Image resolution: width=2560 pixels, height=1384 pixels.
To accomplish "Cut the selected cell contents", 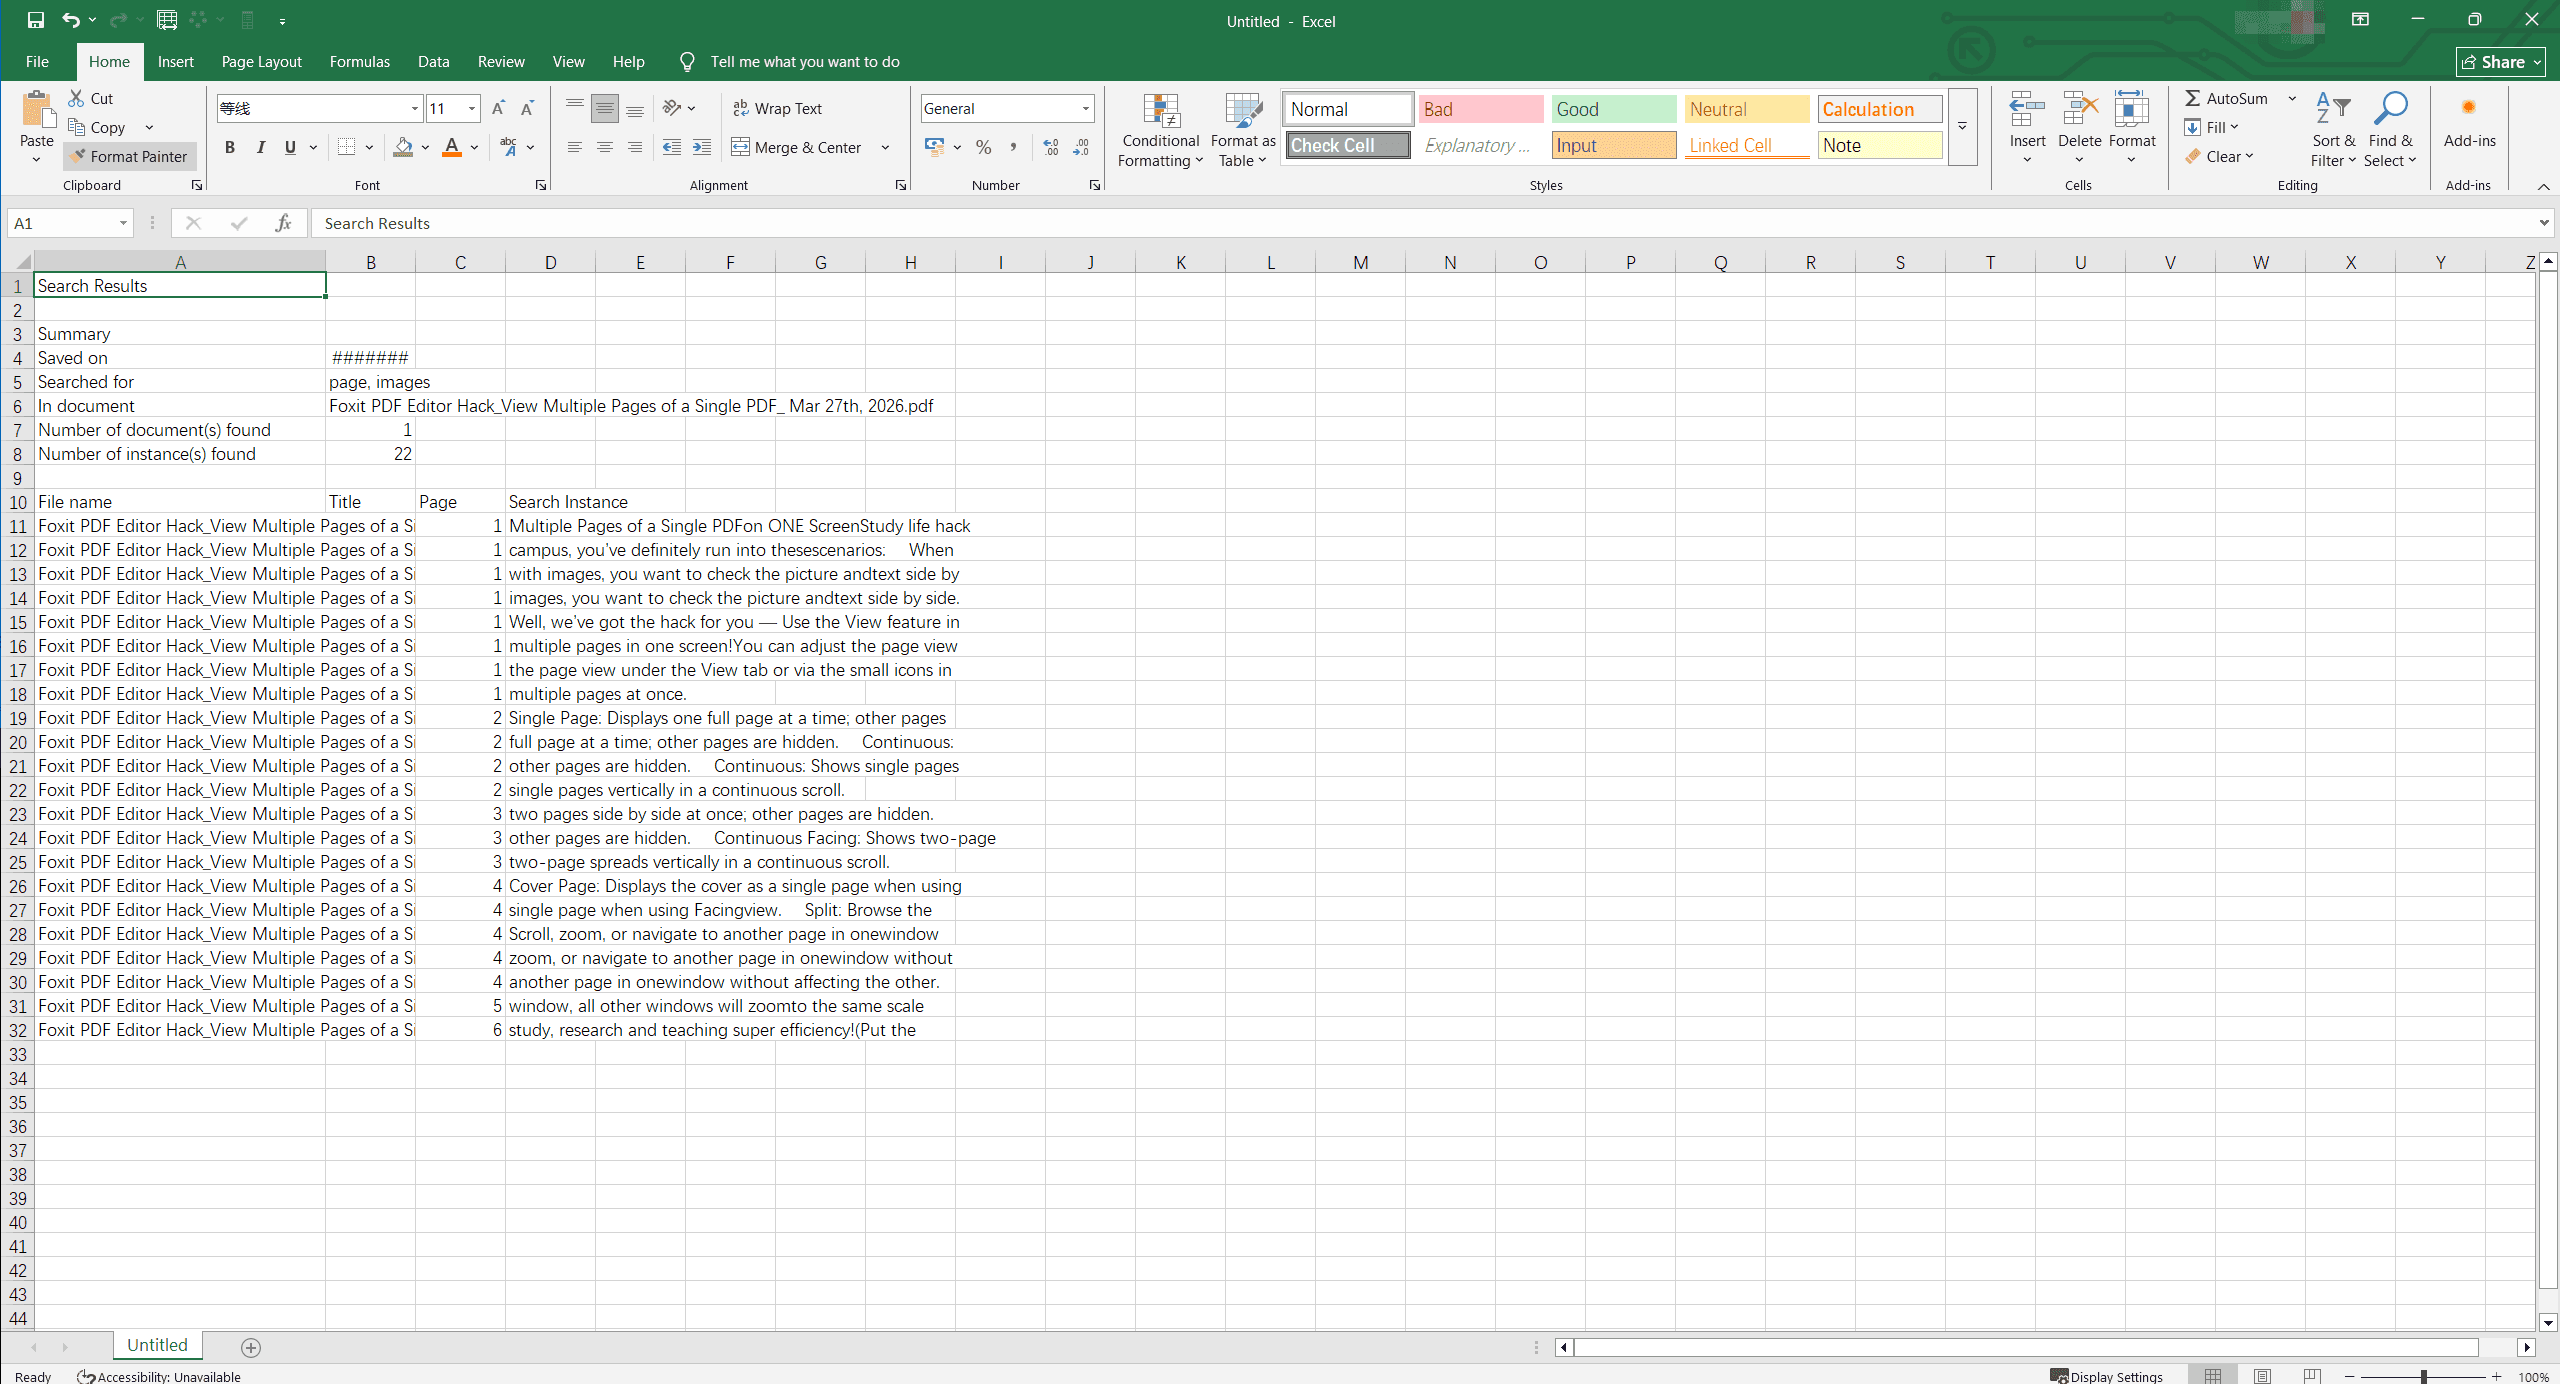I will pyautogui.click(x=90, y=98).
